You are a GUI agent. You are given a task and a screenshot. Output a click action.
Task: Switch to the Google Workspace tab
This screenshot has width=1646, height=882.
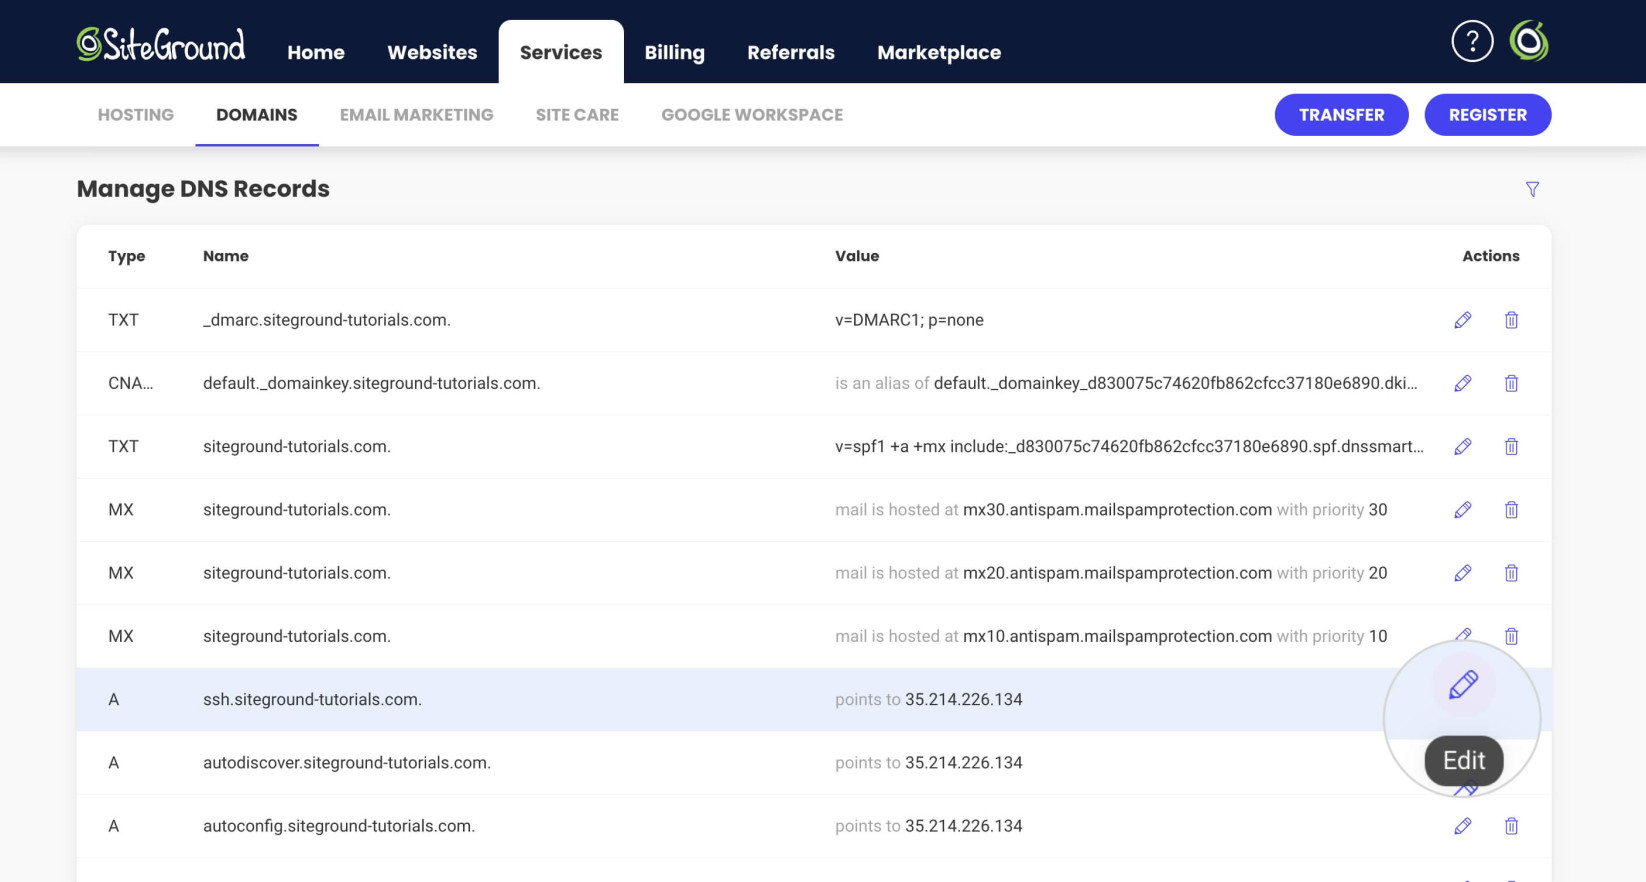tap(752, 115)
